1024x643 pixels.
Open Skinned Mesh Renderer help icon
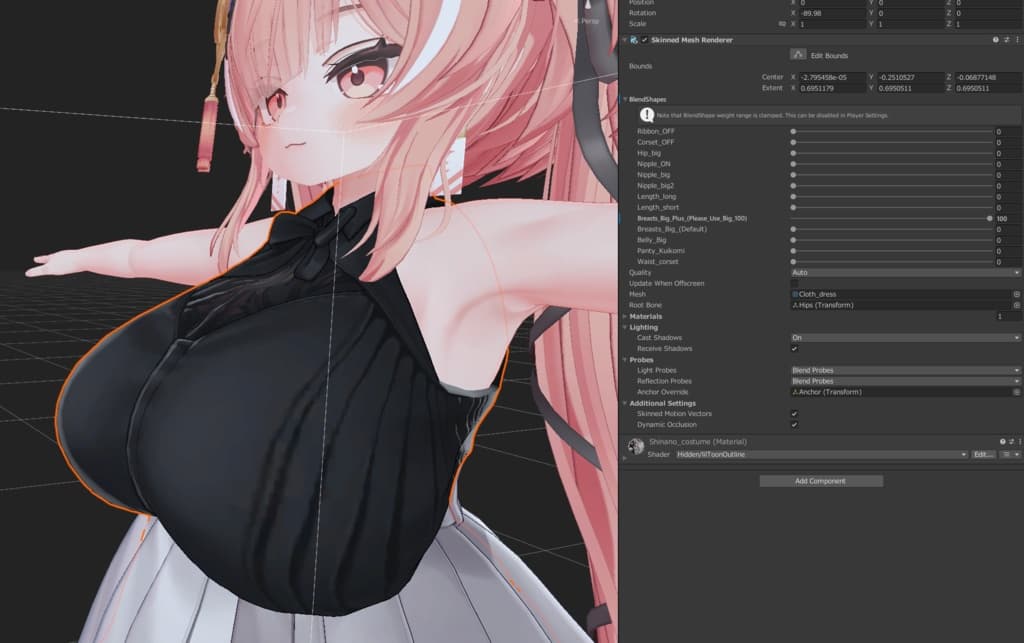pyautogui.click(x=996, y=40)
